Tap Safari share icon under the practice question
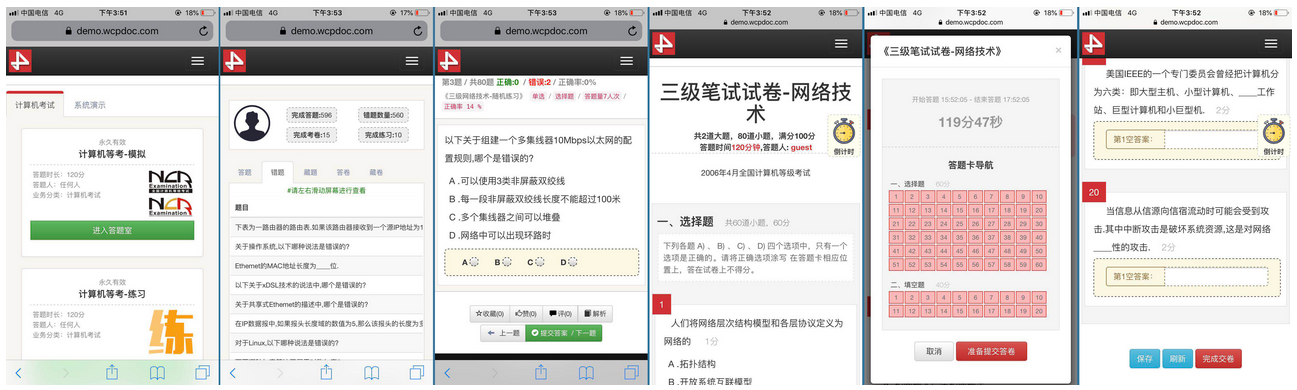1297x390 pixels. (x=541, y=371)
